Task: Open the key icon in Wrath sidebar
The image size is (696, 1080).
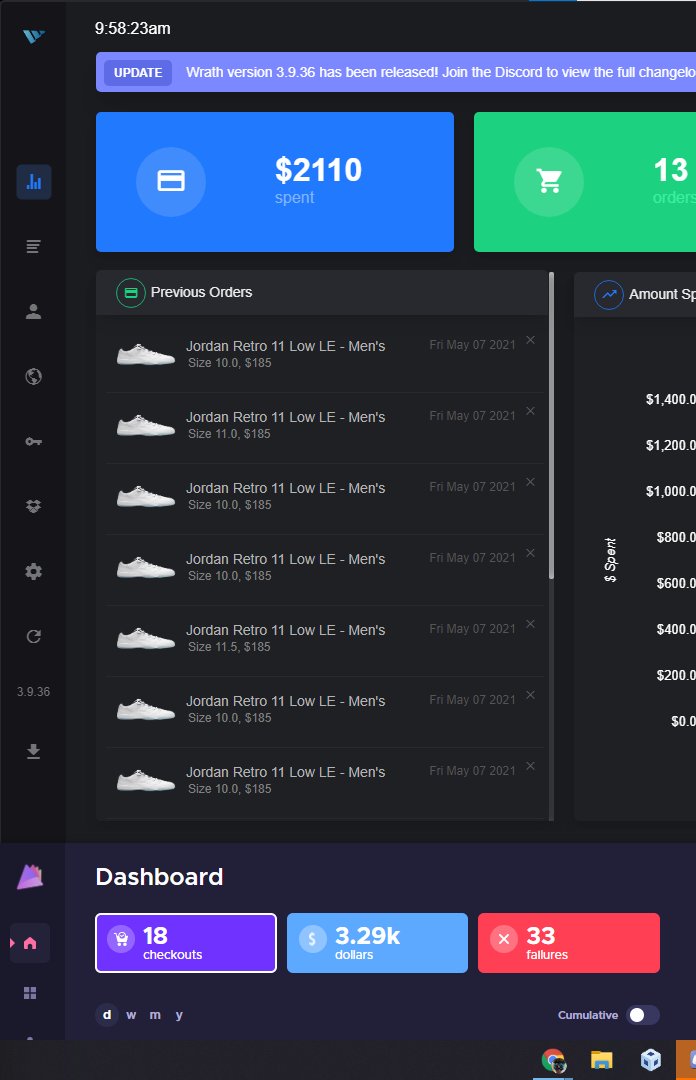Action: pyautogui.click(x=33, y=441)
